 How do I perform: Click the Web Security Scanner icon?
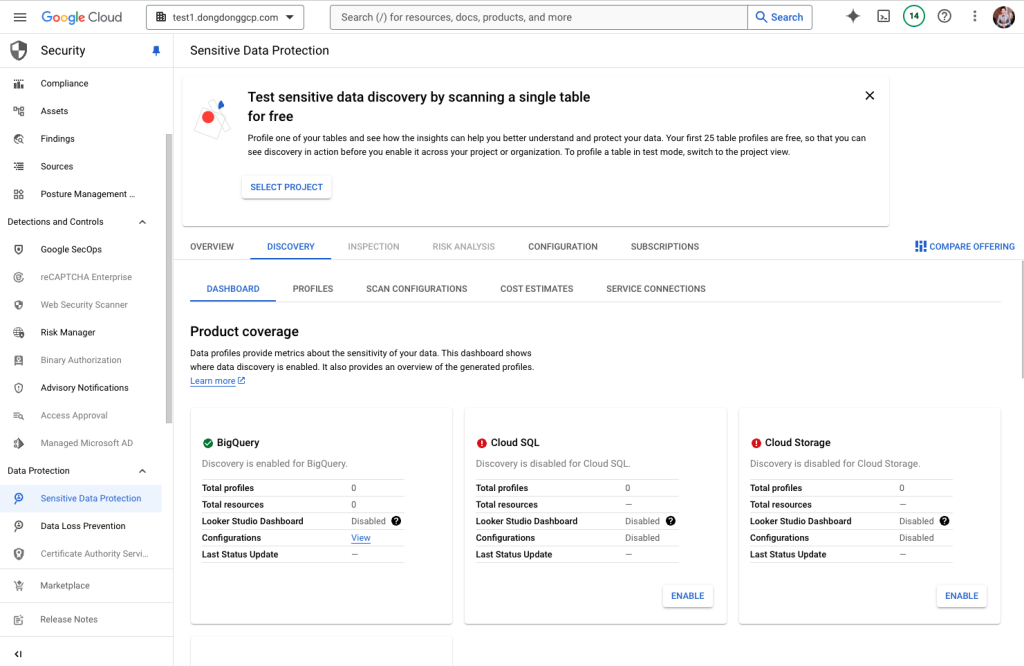pos(19,305)
